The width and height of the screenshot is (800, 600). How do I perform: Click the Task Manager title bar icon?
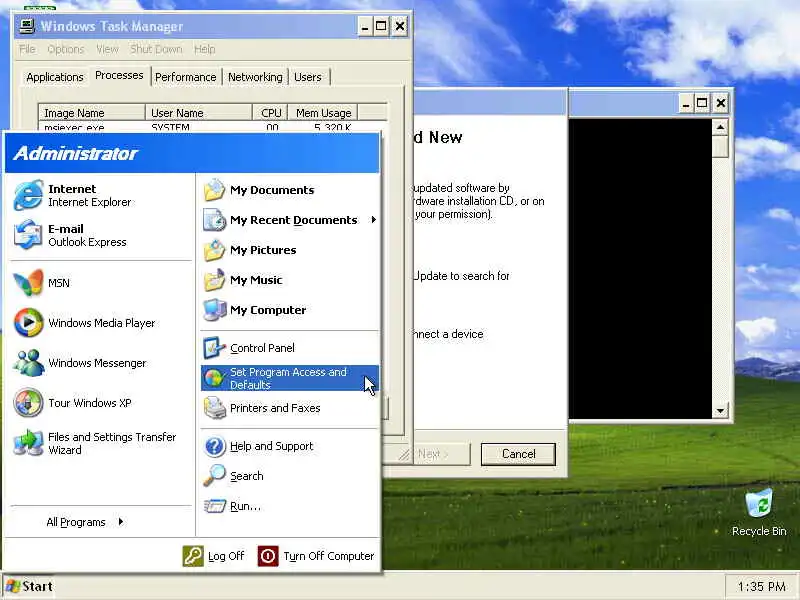pyautogui.click(x=27, y=26)
